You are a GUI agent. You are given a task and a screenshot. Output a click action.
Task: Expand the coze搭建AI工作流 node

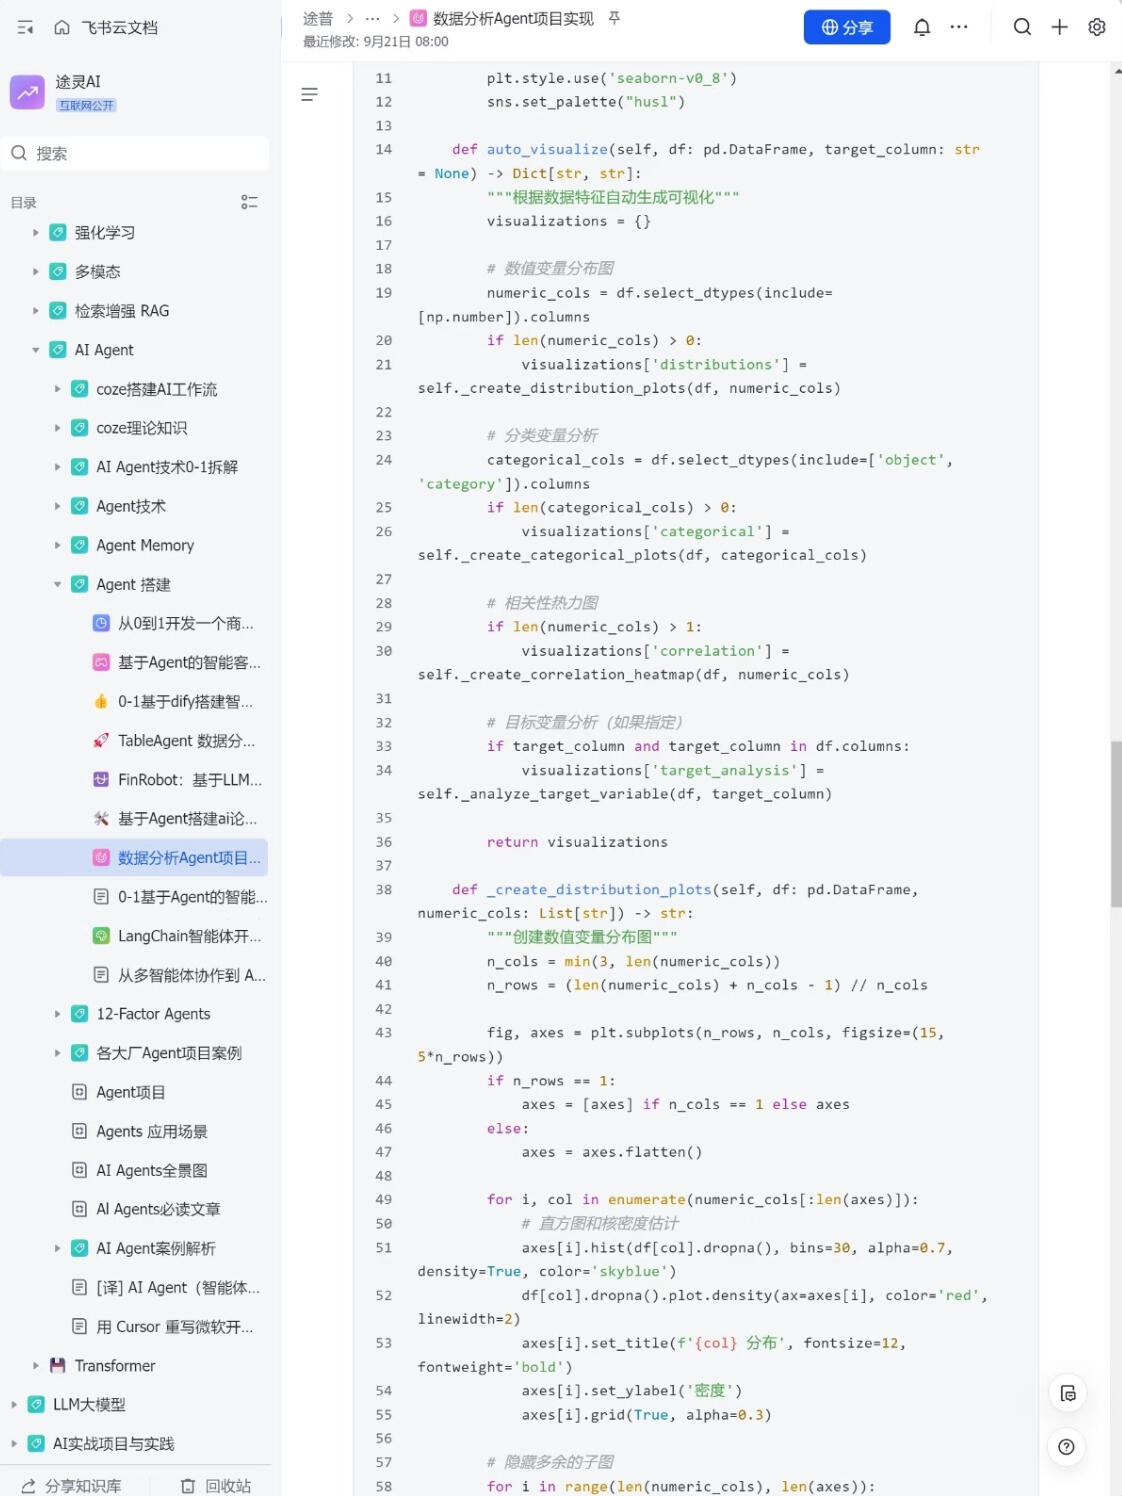click(57, 389)
